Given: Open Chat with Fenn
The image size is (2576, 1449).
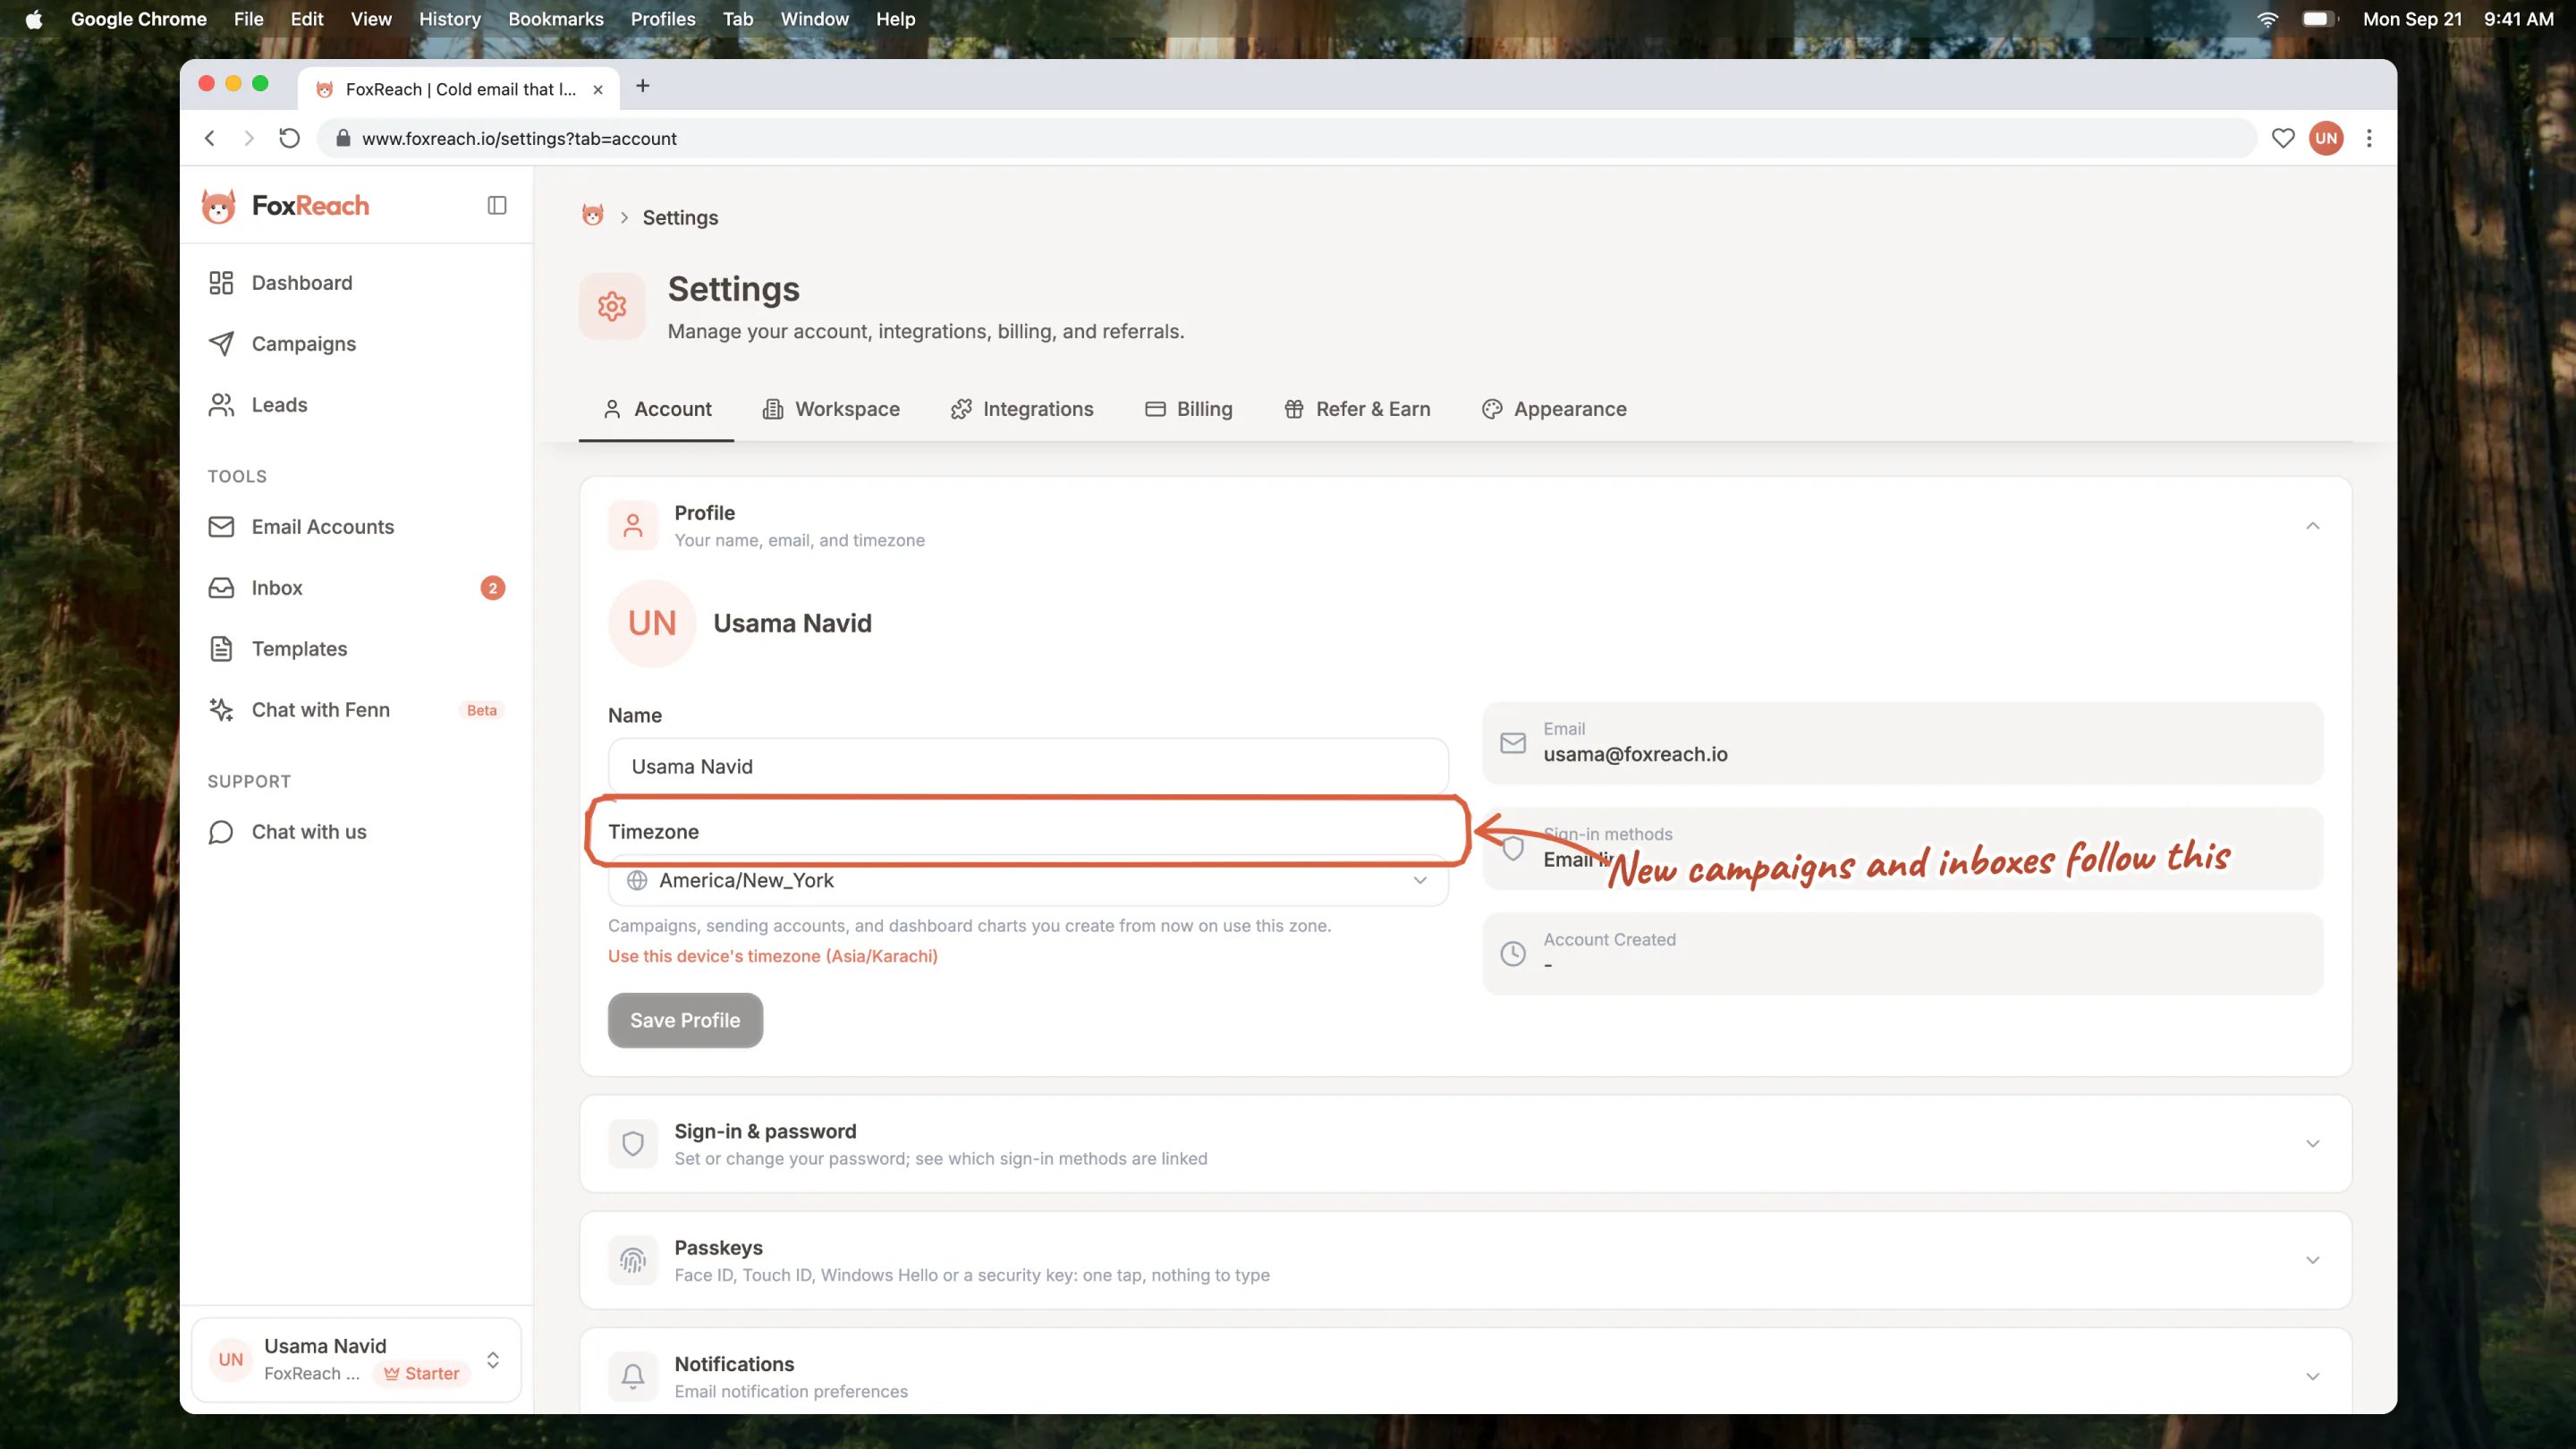Looking at the screenshot, I should click(355, 710).
